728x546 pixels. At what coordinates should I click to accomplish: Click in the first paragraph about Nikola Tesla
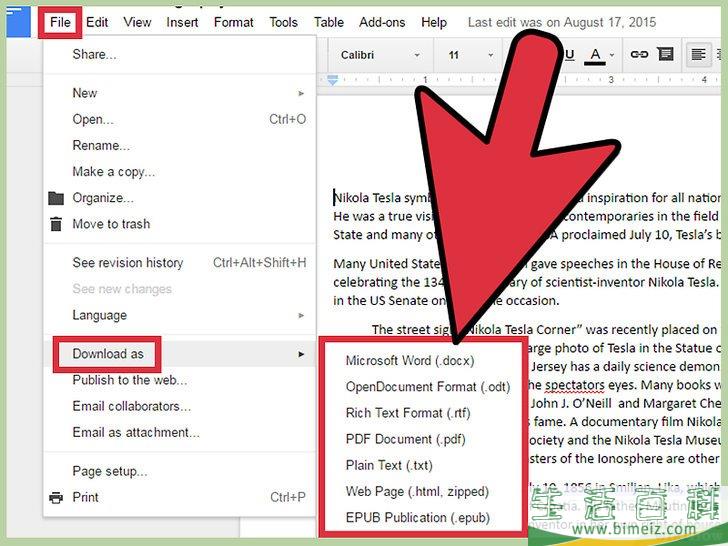tap(527, 216)
